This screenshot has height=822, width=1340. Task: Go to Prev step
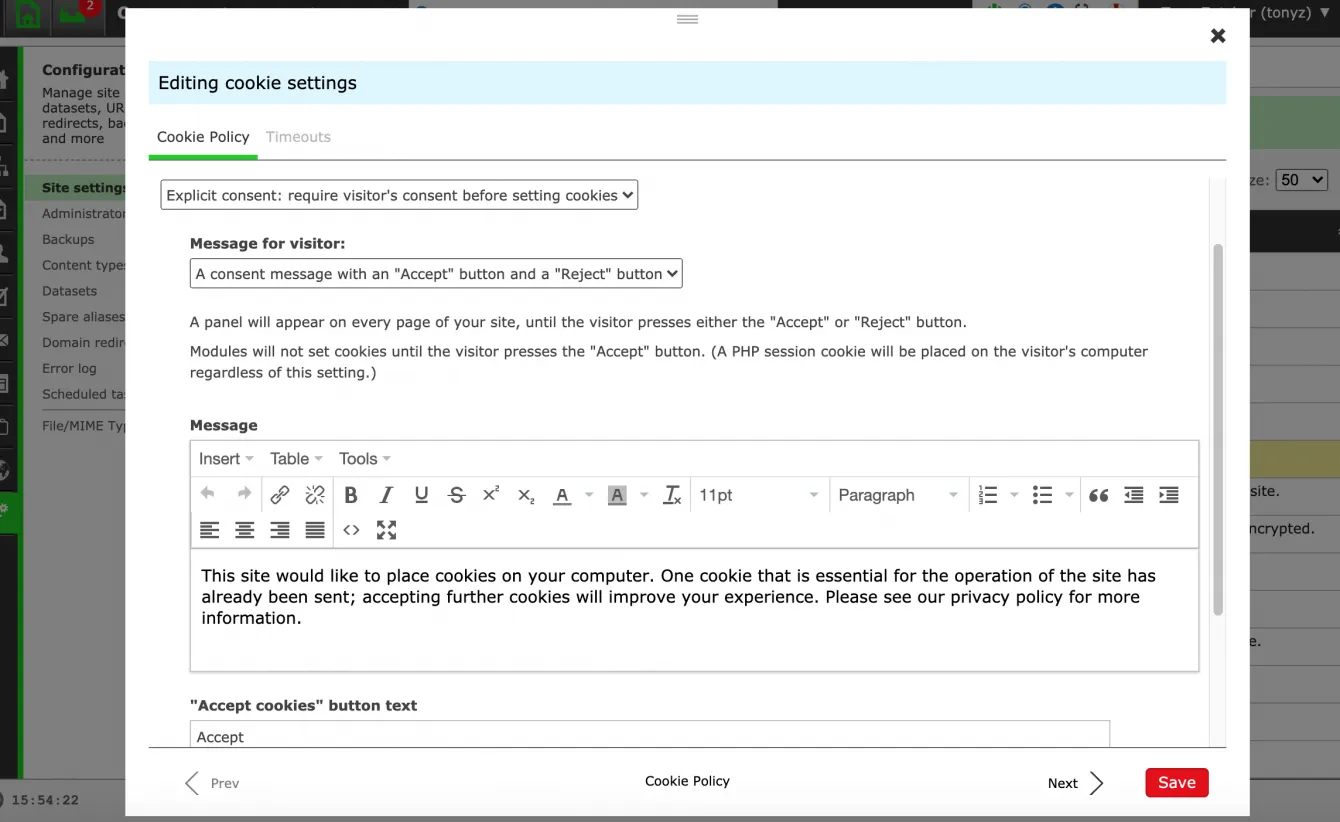pos(212,783)
